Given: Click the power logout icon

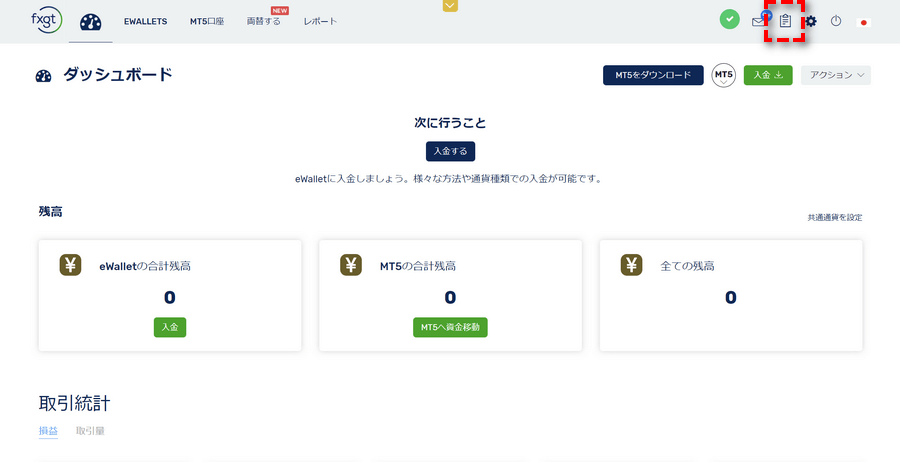Looking at the screenshot, I should (836, 22).
